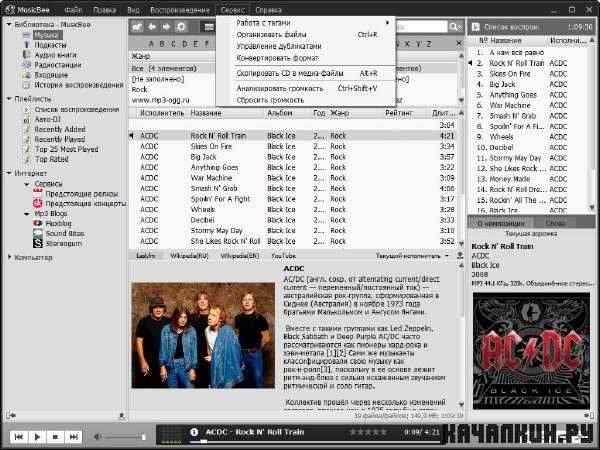The width and height of the screenshot is (600, 450).
Task: Expand Списки воспроизведения playlist folder
Action: [x=26, y=110]
